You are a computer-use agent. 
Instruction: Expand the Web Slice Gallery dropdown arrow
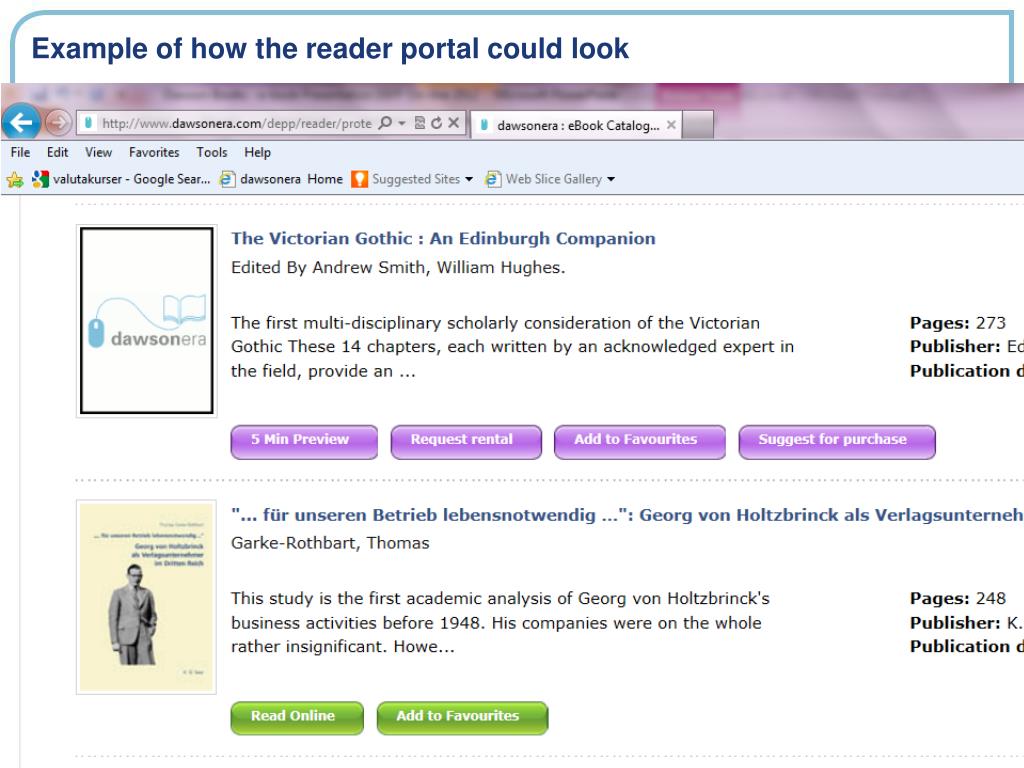click(x=611, y=179)
